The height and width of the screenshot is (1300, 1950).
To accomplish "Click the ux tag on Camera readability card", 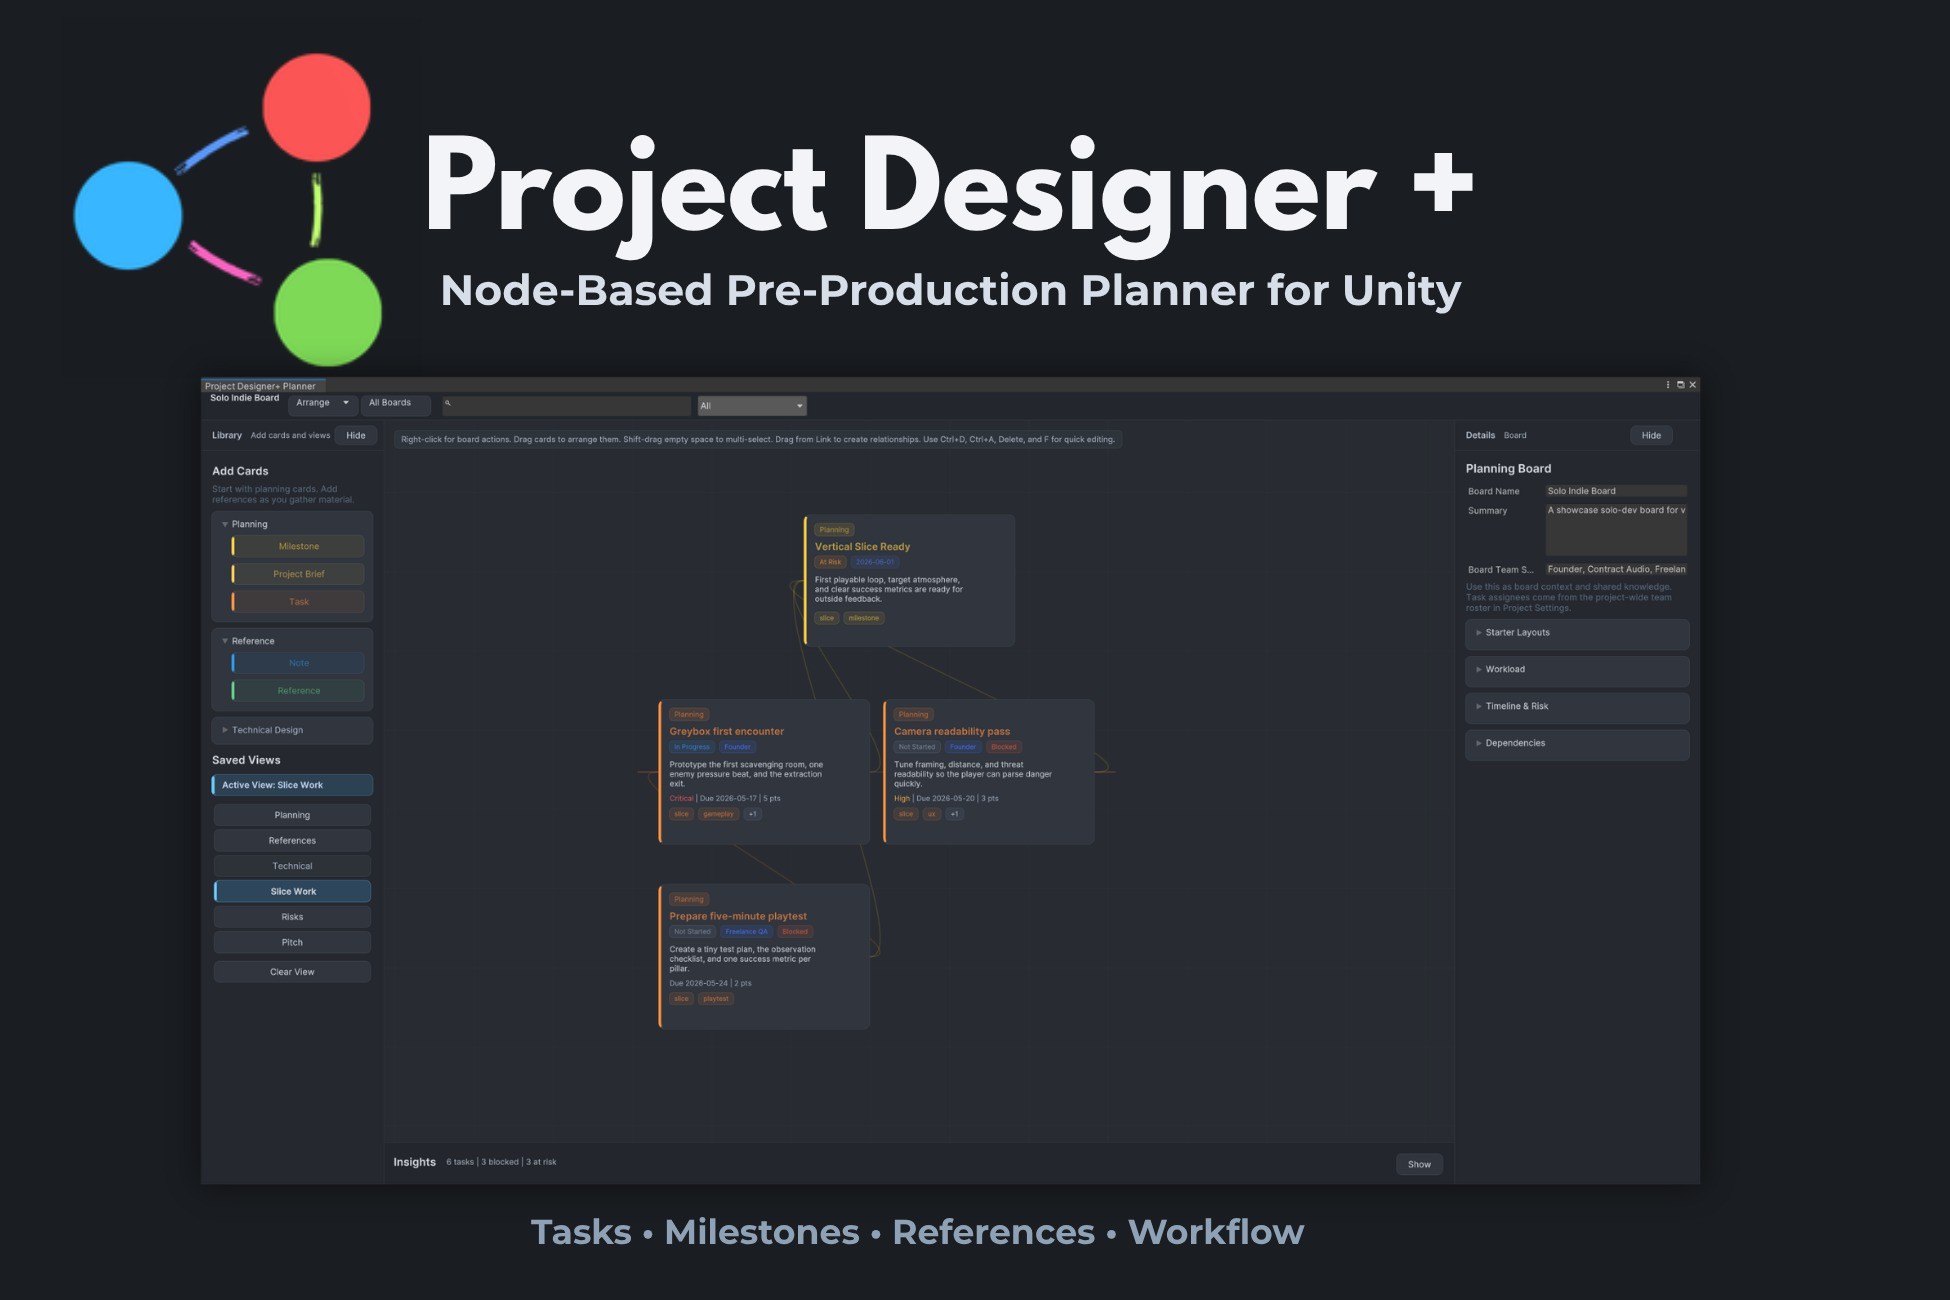I will point(931,815).
